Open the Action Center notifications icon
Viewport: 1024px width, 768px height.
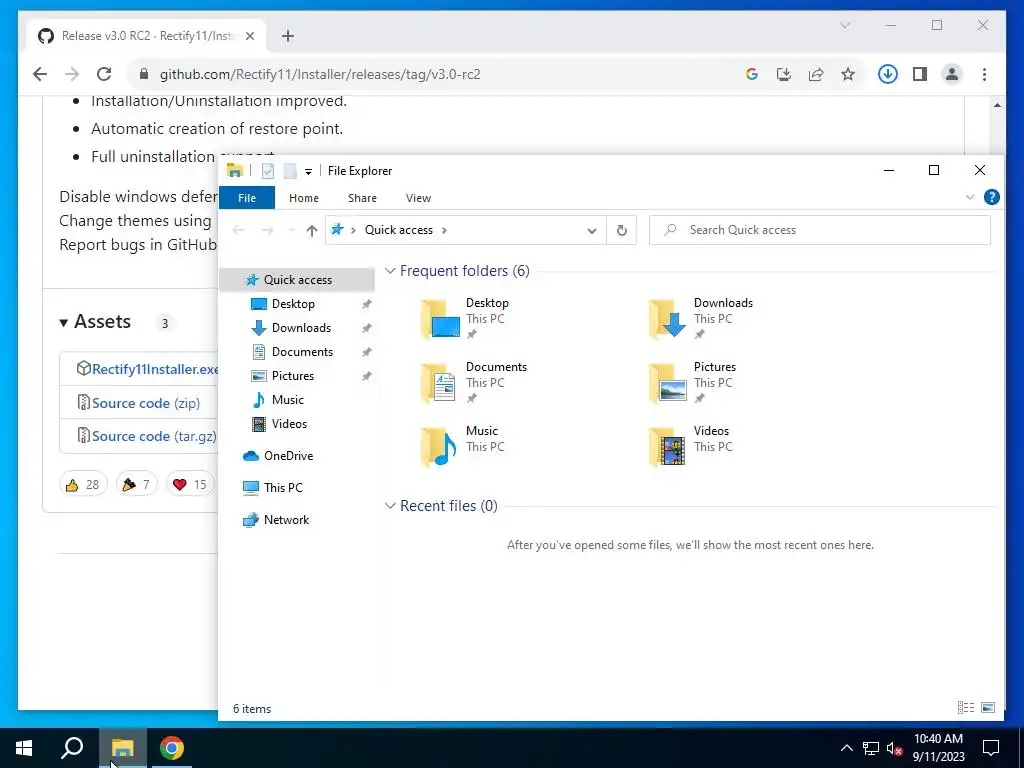click(991, 748)
